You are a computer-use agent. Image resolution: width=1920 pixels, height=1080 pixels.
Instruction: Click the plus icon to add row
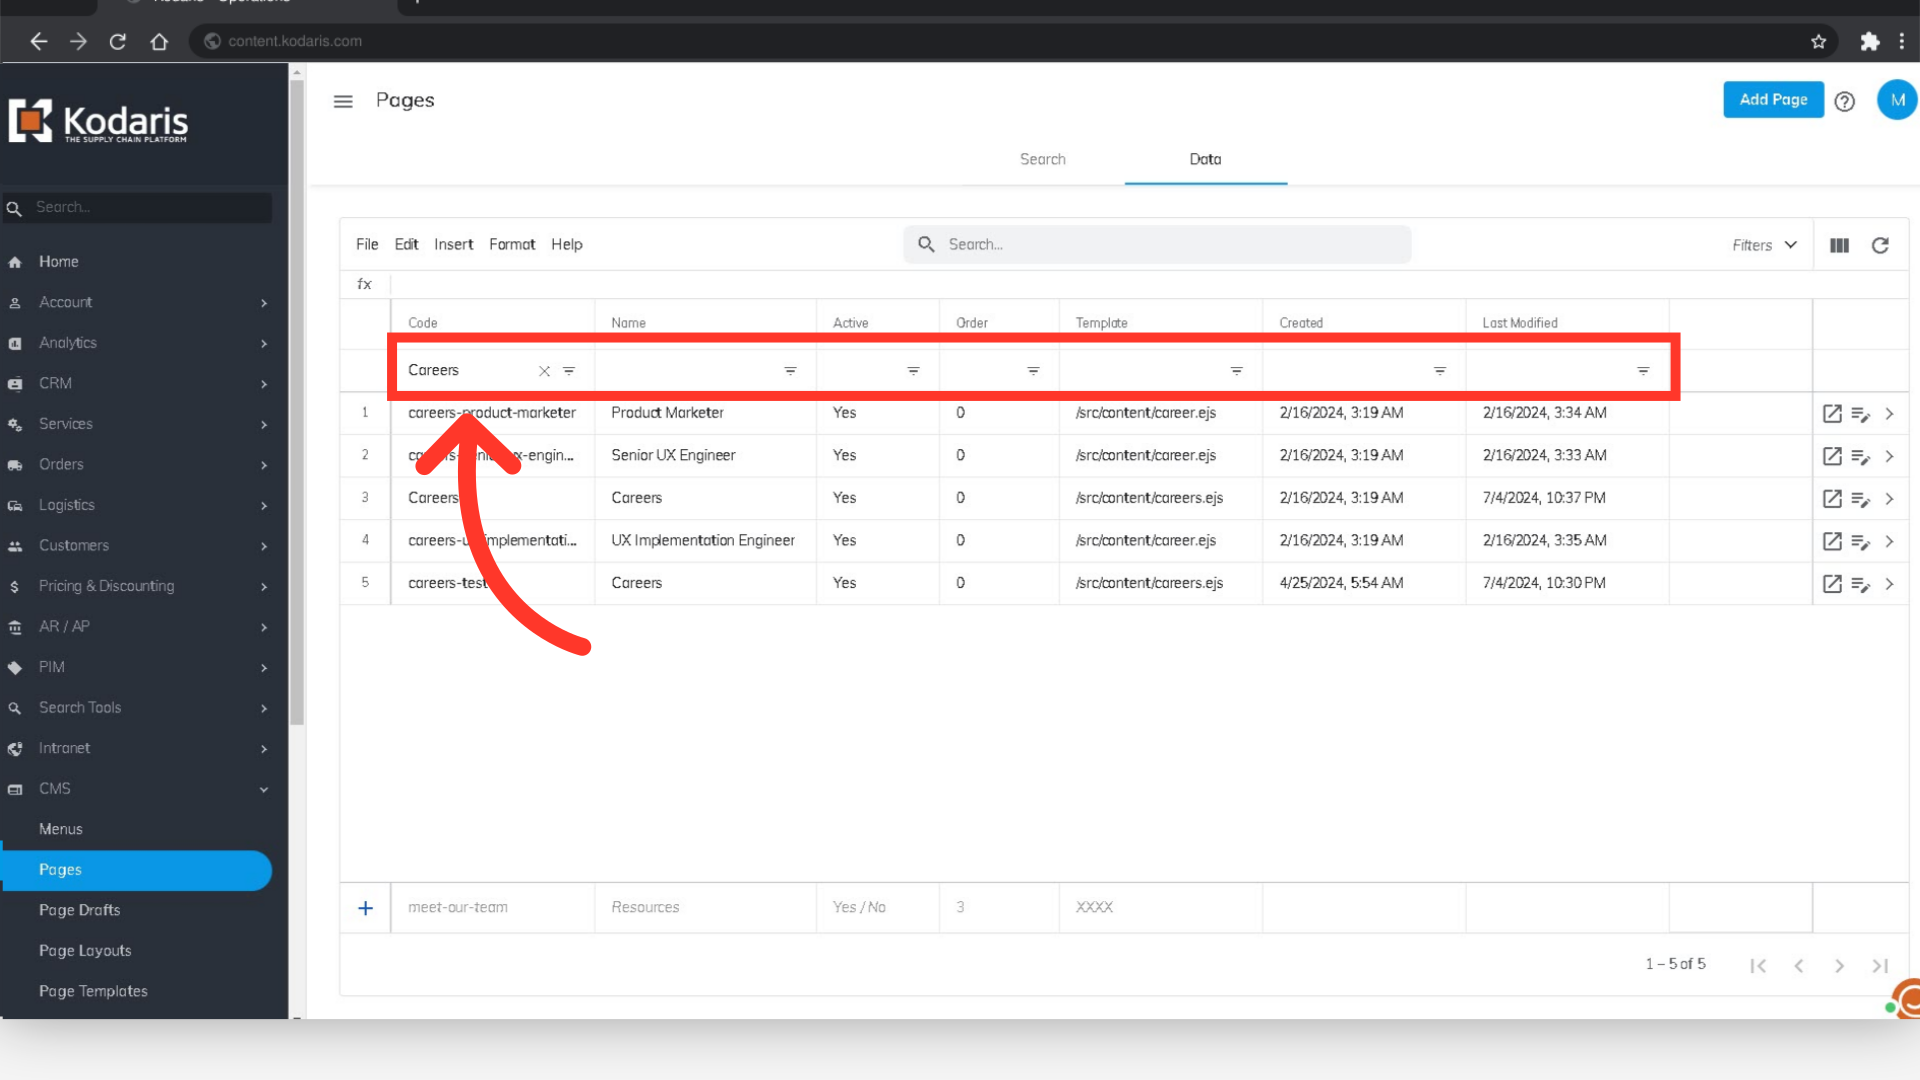(366, 908)
